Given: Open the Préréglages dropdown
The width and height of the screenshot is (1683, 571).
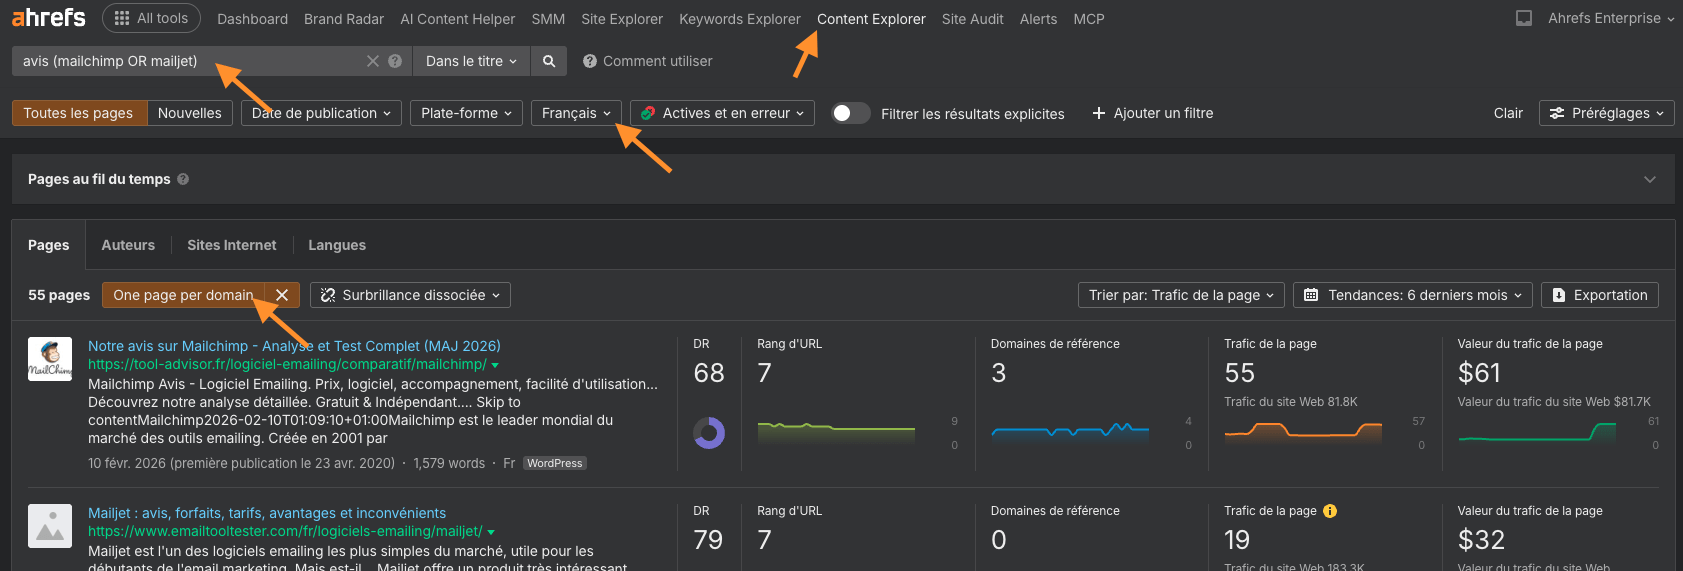Looking at the screenshot, I should coord(1607,113).
